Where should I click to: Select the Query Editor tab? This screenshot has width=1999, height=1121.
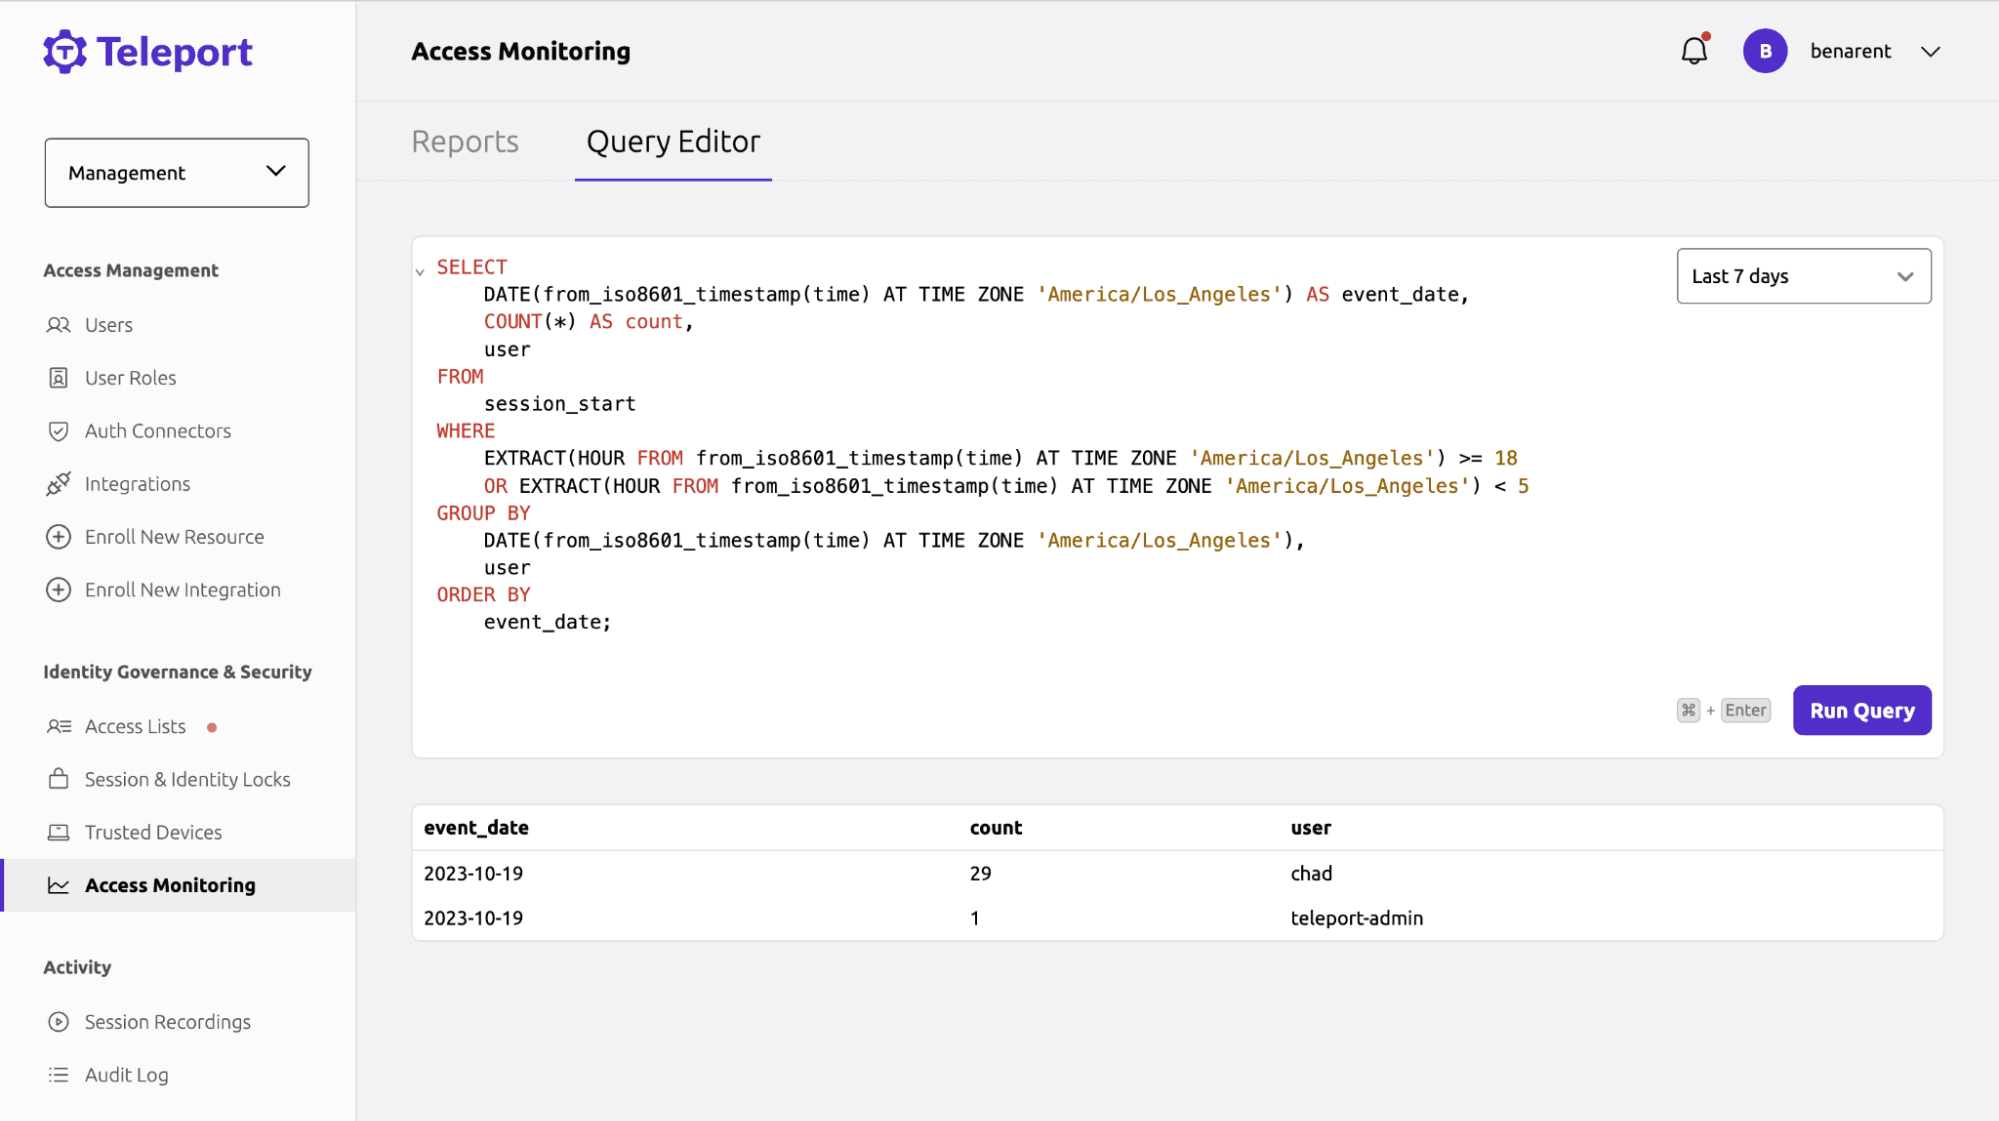[x=672, y=141]
